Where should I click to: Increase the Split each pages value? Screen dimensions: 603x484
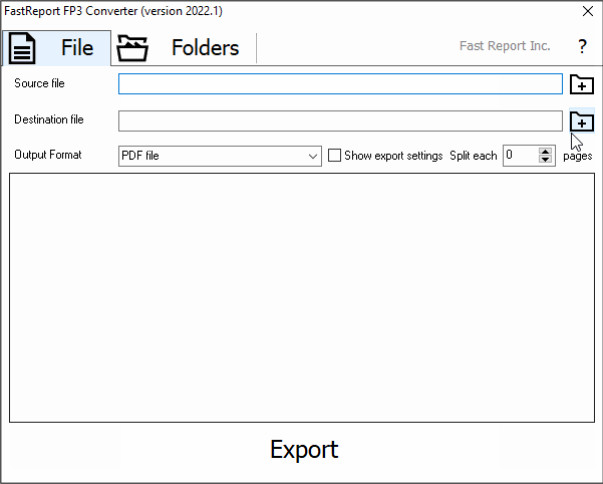(x=545, y=152)
